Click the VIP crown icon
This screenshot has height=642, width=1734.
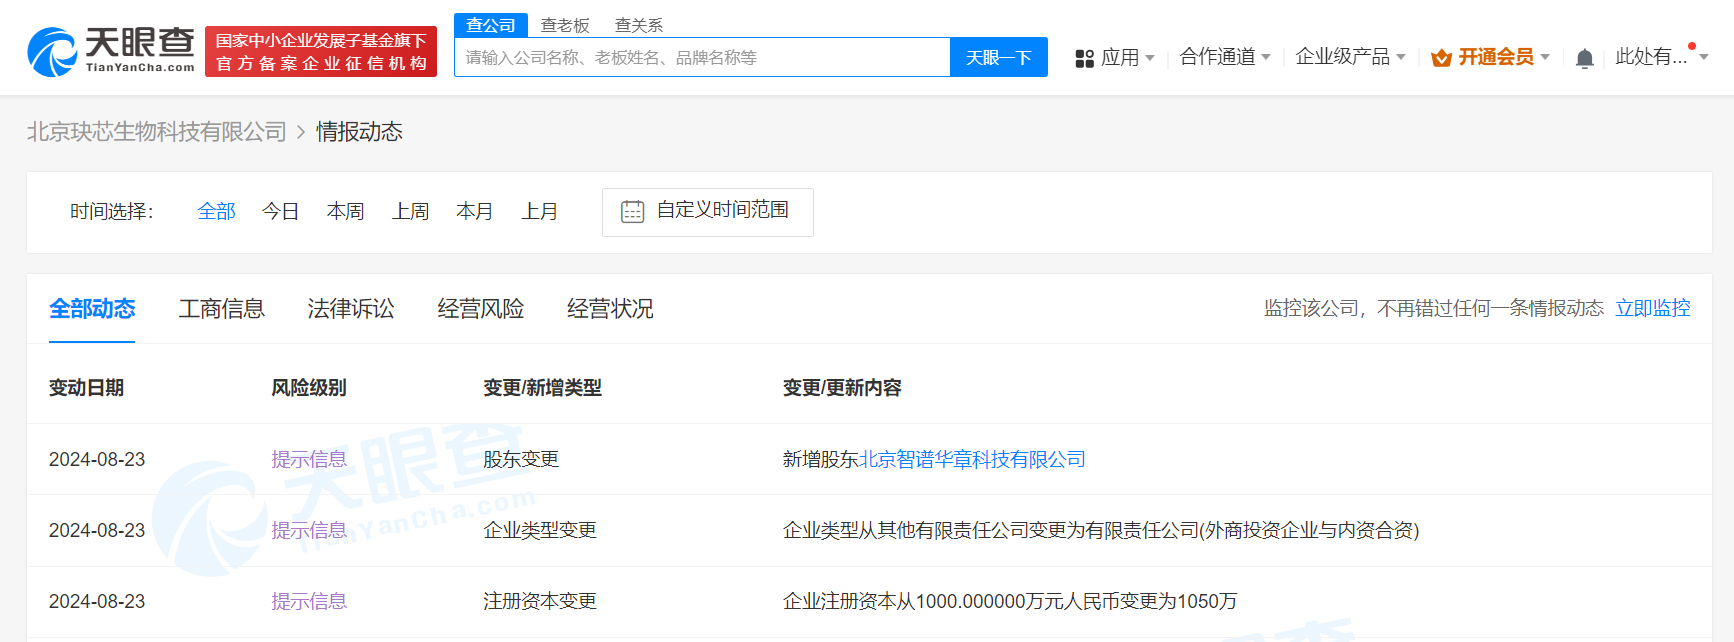(x=1441, y=58)
